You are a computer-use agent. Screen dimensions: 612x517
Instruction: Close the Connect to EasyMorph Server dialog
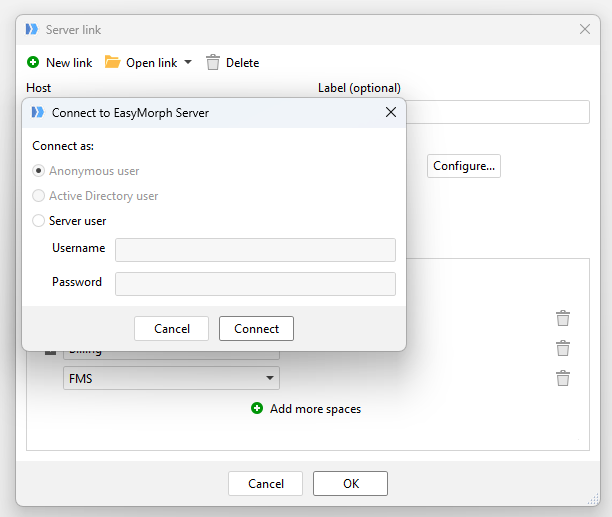(x=391, y=112)
